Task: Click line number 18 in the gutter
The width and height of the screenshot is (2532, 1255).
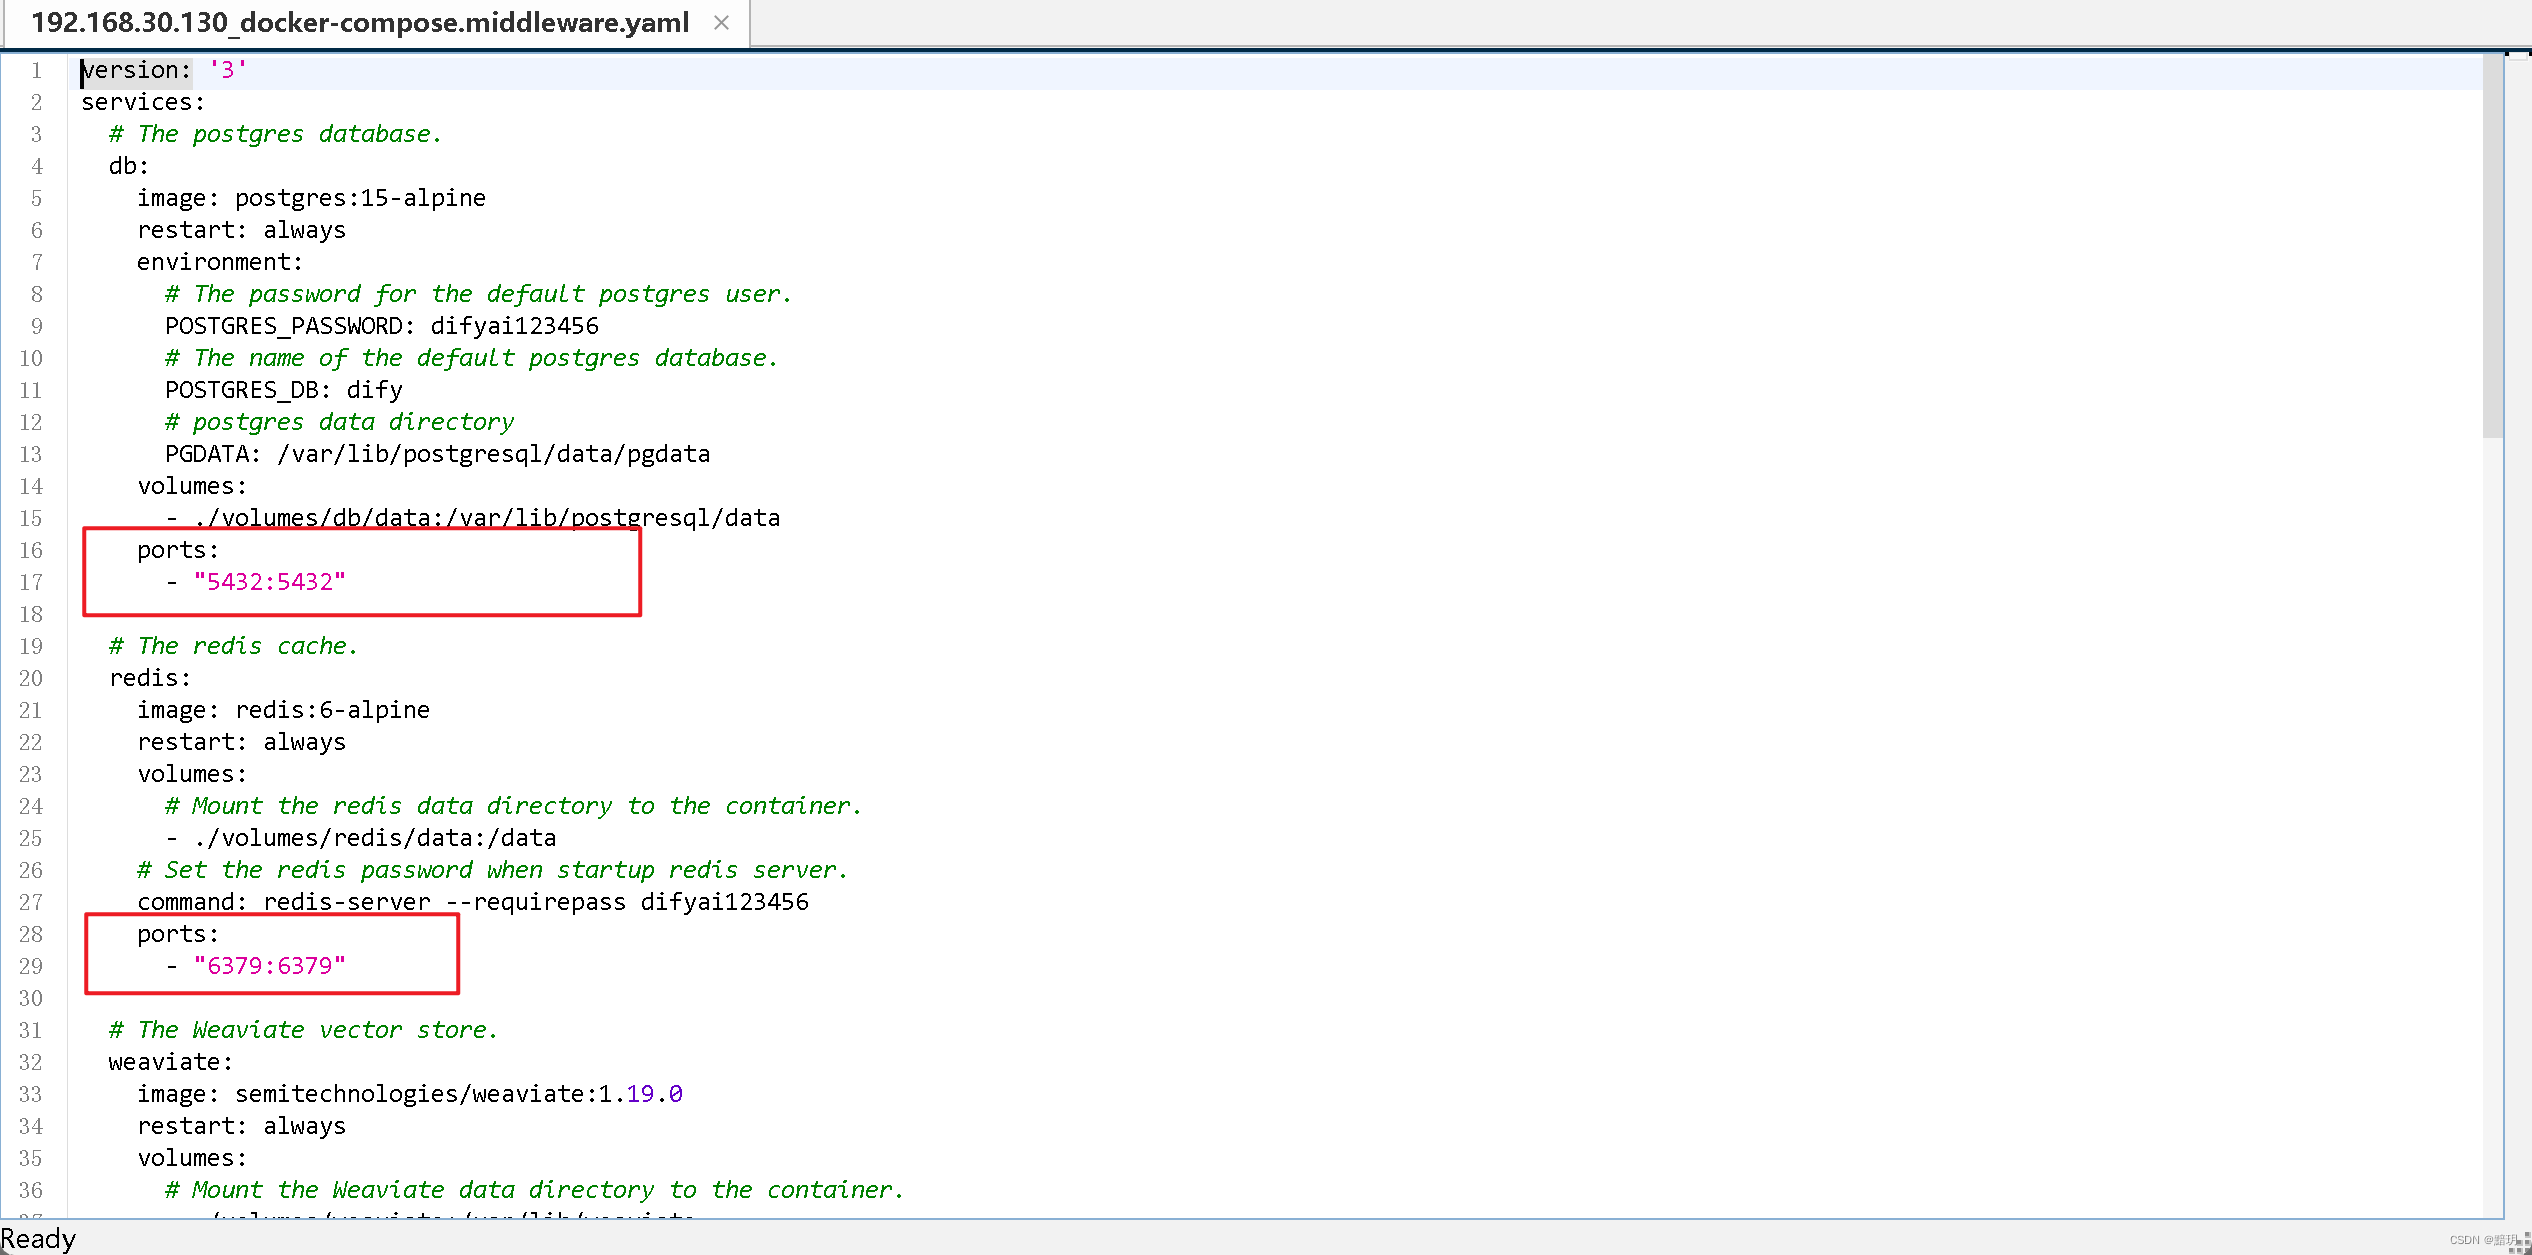Action: [x=31, y=614]
